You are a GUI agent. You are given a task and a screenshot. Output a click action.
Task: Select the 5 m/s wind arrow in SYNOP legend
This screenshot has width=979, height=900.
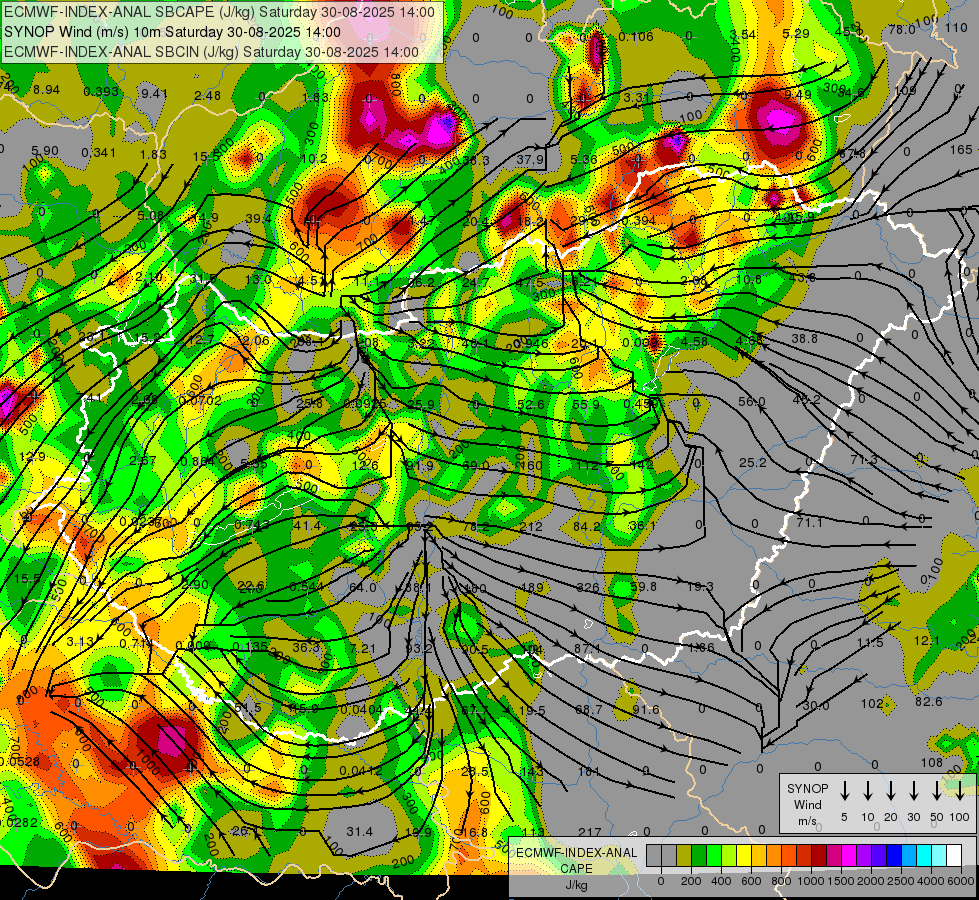click(x=844, y=791)
